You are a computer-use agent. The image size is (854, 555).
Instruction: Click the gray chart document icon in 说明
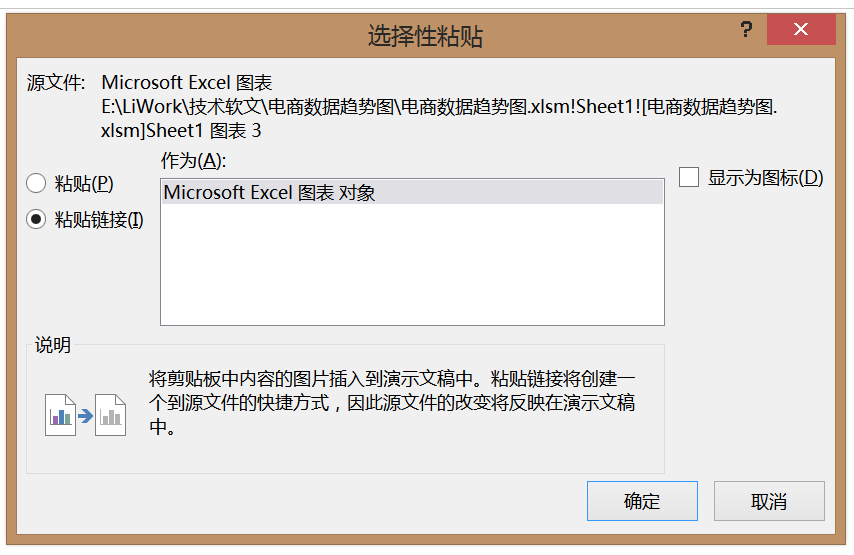pyautogui.click(x=111, y=415)
